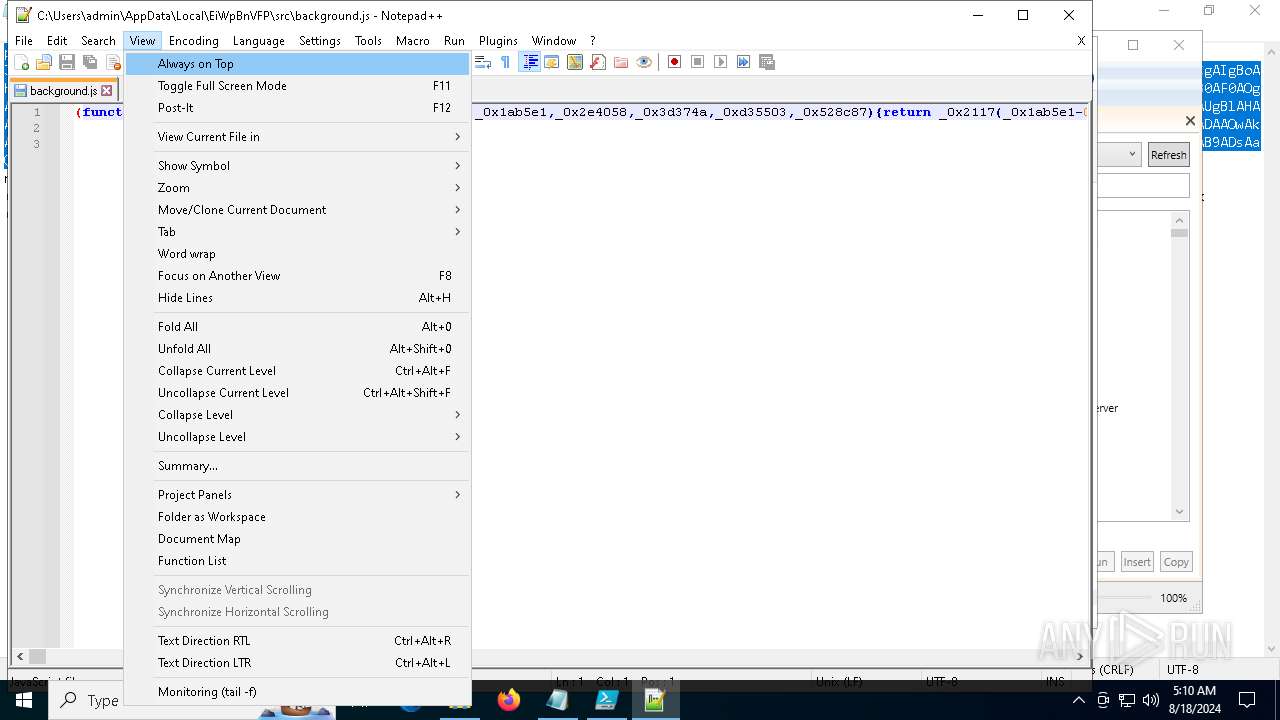Viewport: 1280px width, 720px height.
Task: Toggle Show All Characters pilcrow icon
Action: click(x=506, y=62)
